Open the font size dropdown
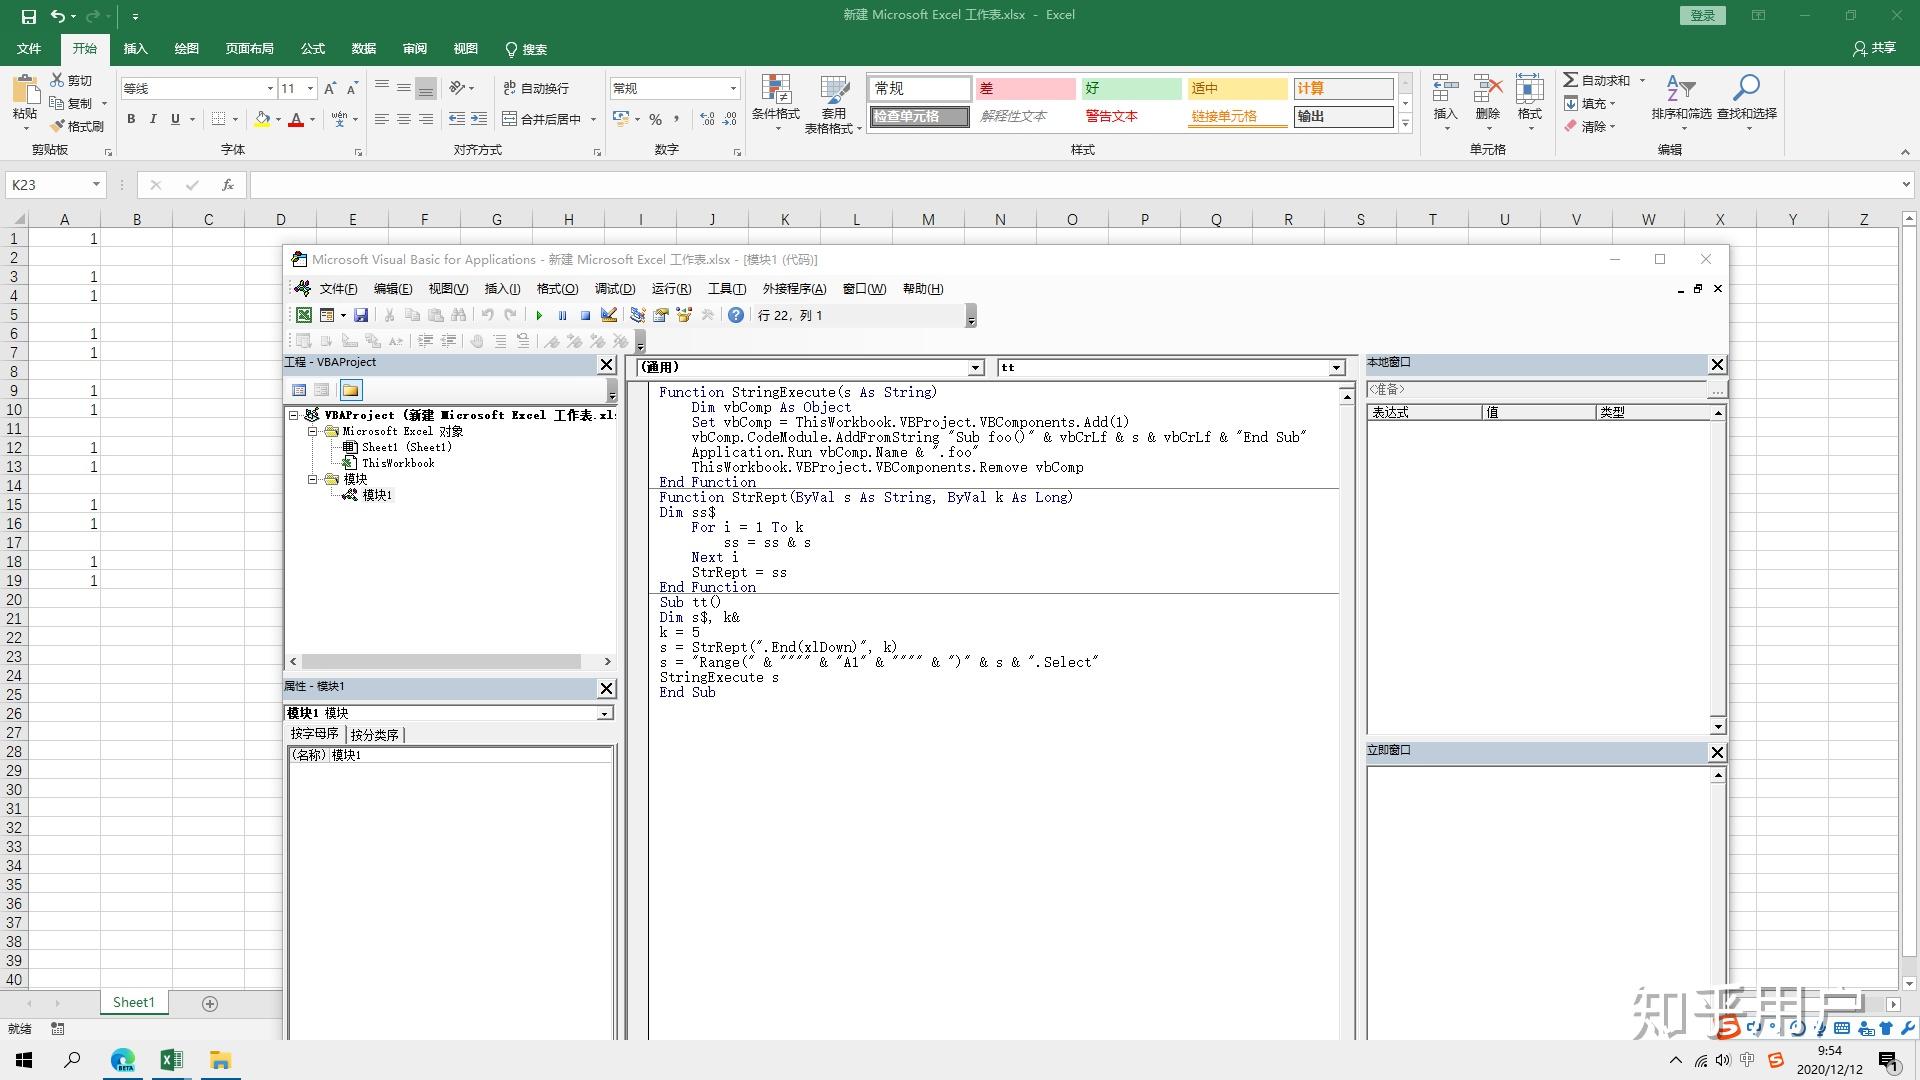Image resolution: width=1920 pixels, height=1080 pixels. tap(310, 88)
